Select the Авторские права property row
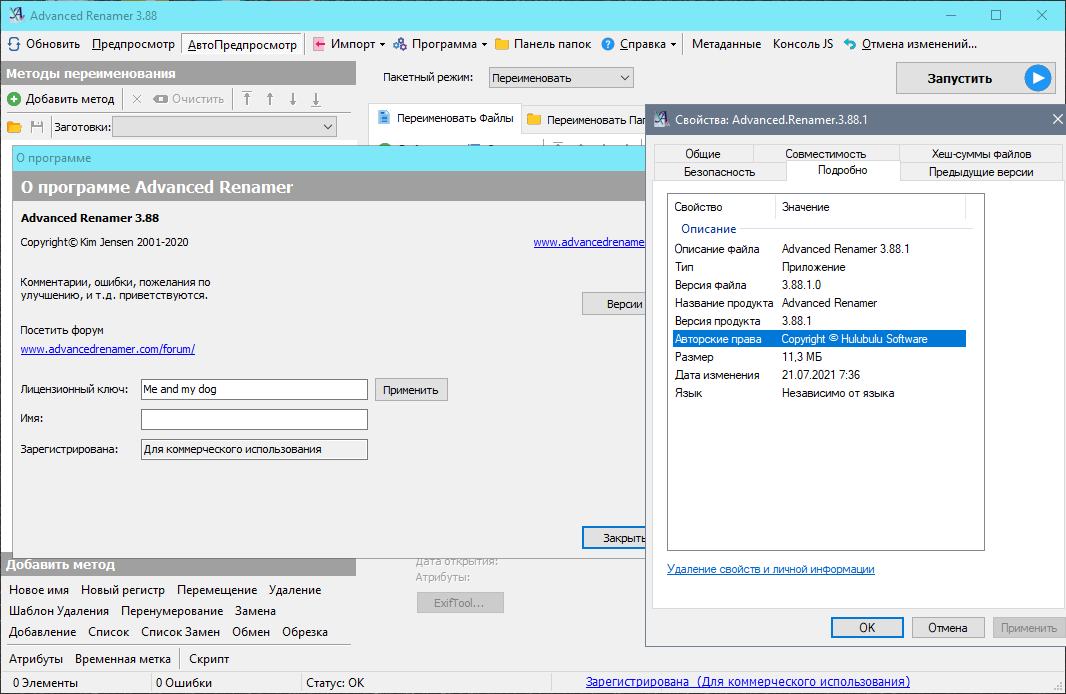The width and height of the screenshot is (1066, 694). pos(819,339)
